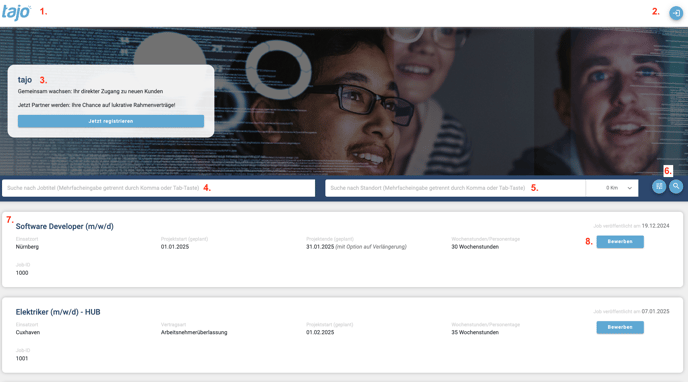This screenshot has height=382, width=688.
Task: Click the Job-ID 1001 value
Action: 22,358
